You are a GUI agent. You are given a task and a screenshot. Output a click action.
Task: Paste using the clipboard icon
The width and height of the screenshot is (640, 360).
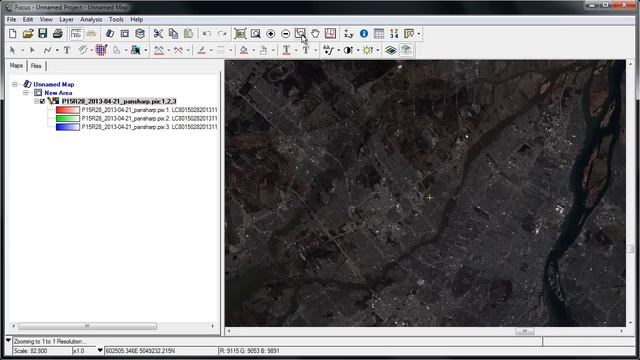point(188,33)
